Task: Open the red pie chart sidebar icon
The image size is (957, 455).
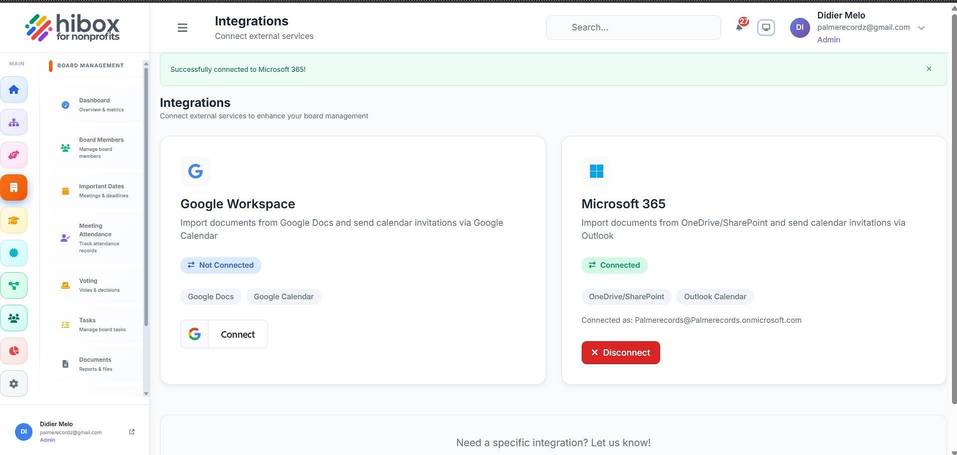Action: [13, 351]
